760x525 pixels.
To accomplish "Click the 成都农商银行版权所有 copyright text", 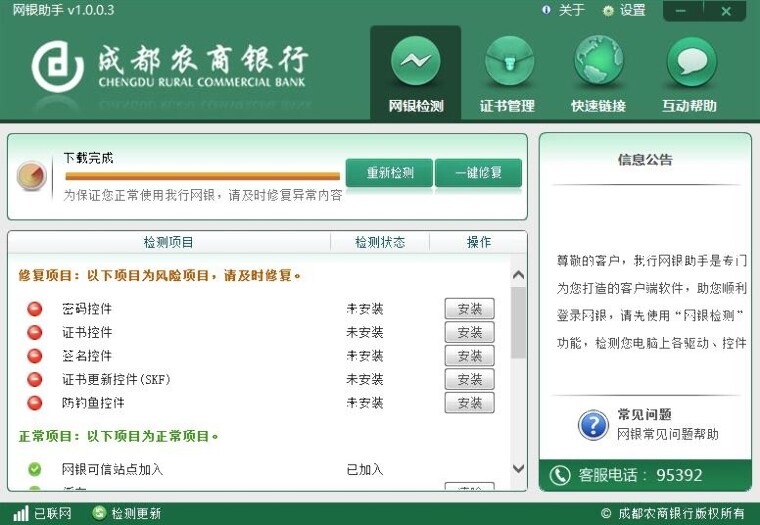I will (673, 513).
